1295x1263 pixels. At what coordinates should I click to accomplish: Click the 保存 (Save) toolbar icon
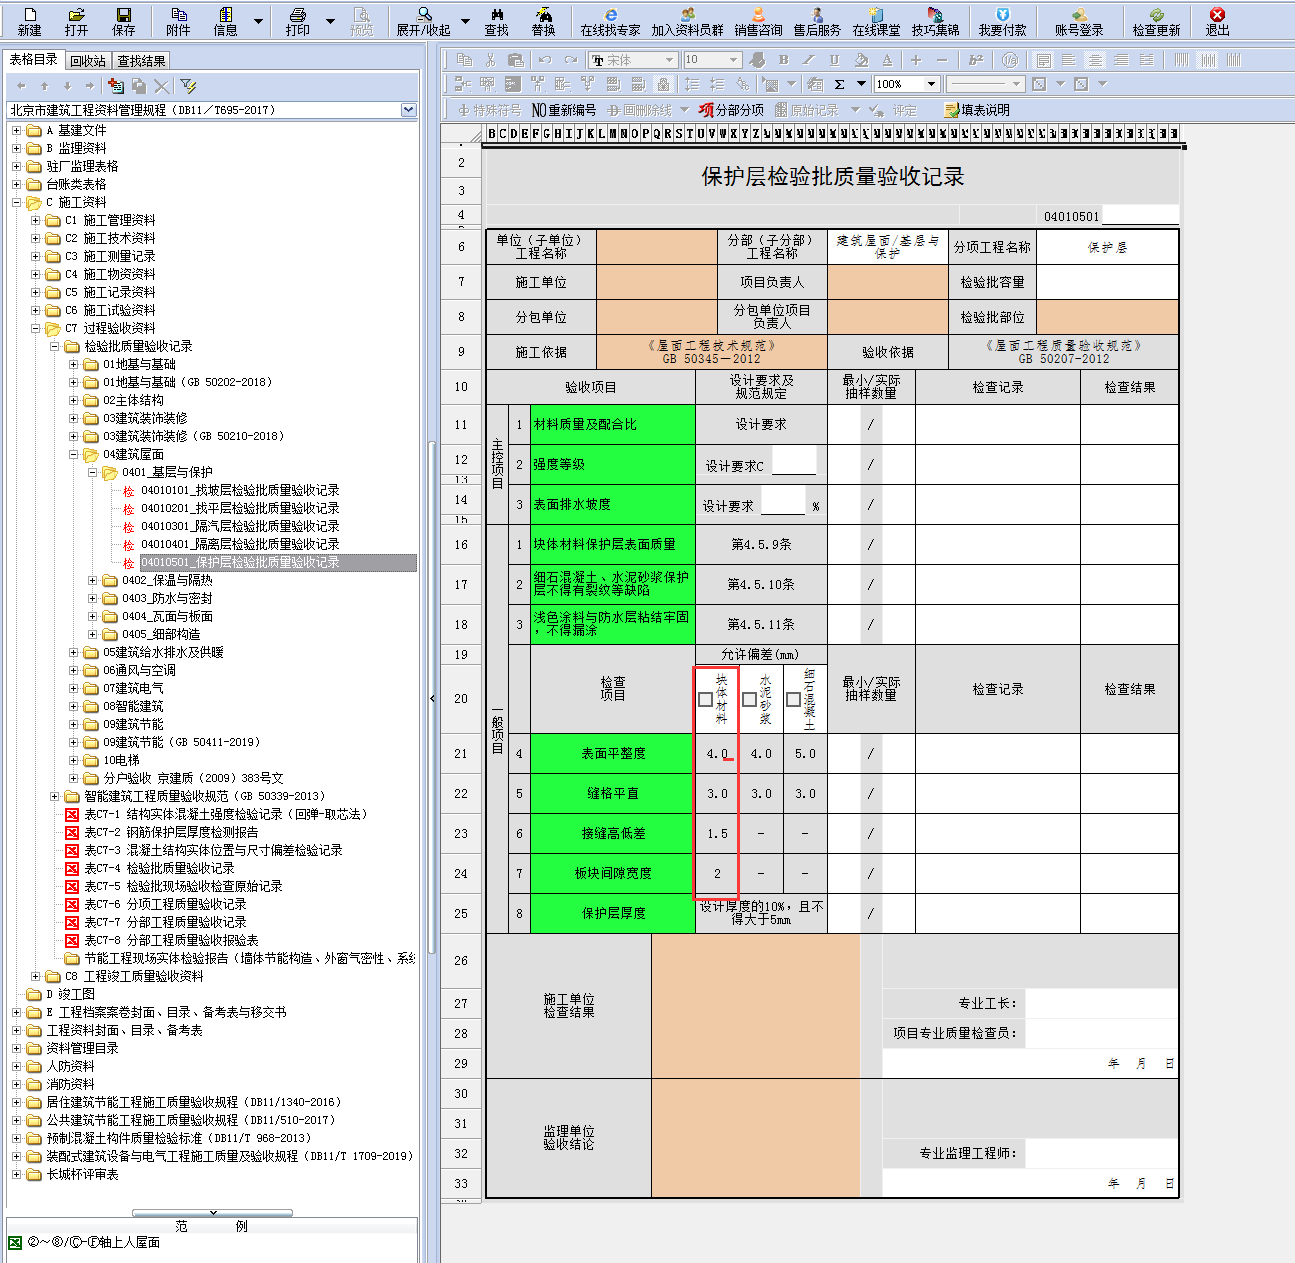(124, 21)
